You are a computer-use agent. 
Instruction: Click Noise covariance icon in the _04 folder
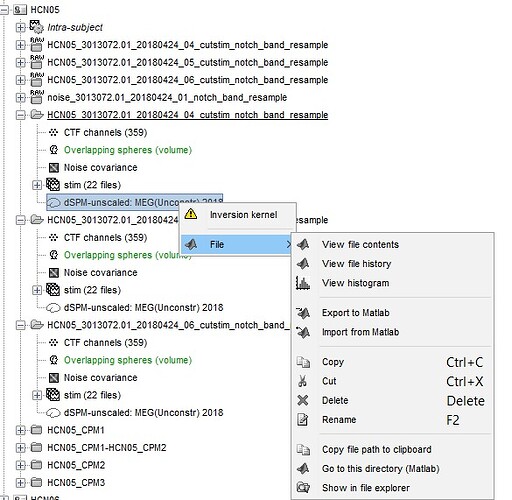pos(54,168)
